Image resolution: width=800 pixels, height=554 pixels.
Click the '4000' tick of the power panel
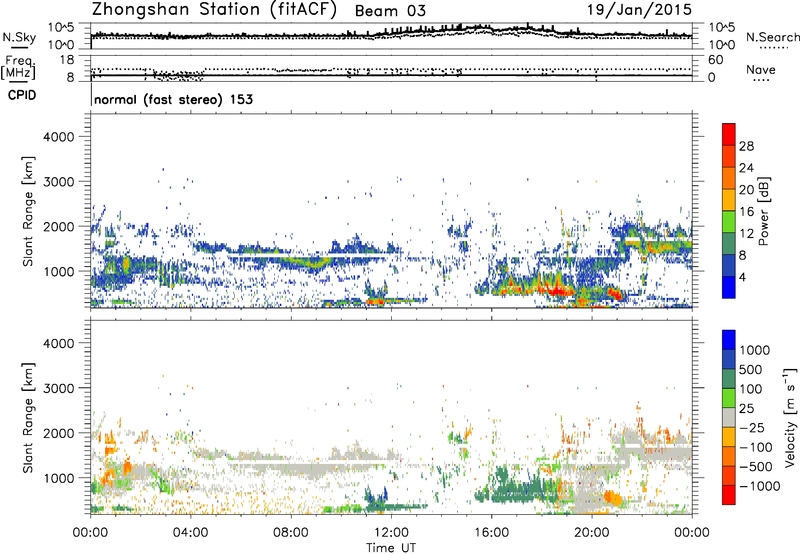pyautogui.click(x=59, y=137)
